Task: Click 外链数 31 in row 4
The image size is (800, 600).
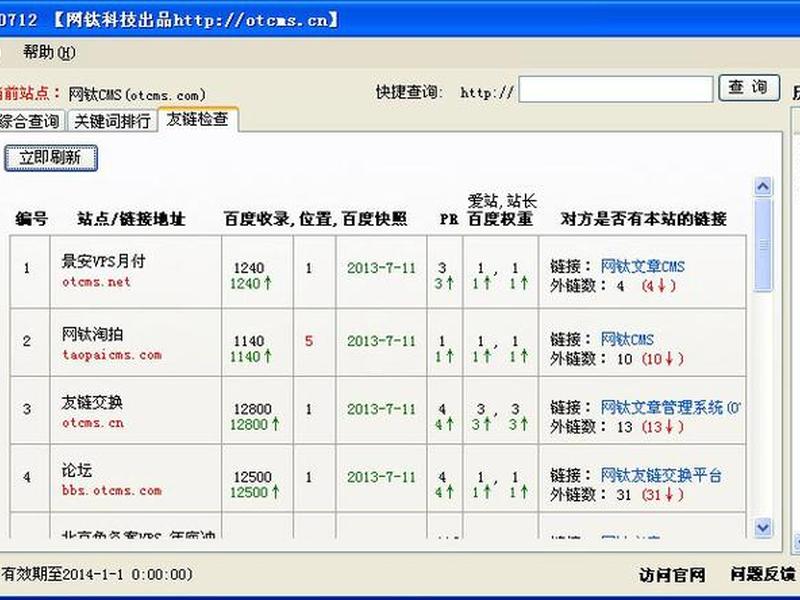Action: point(591,495)
